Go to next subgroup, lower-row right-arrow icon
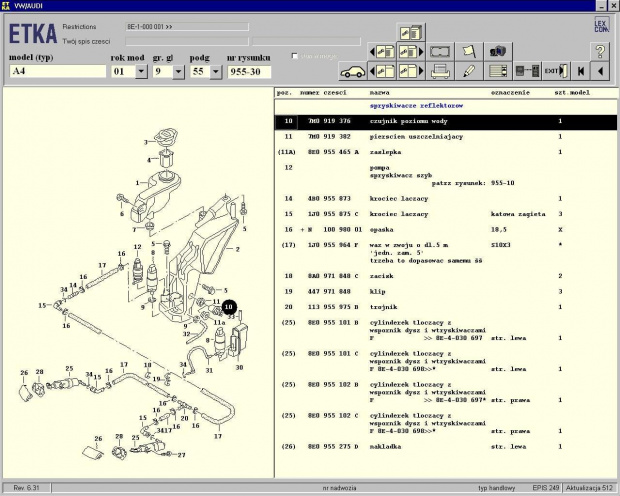 [411, 71]
